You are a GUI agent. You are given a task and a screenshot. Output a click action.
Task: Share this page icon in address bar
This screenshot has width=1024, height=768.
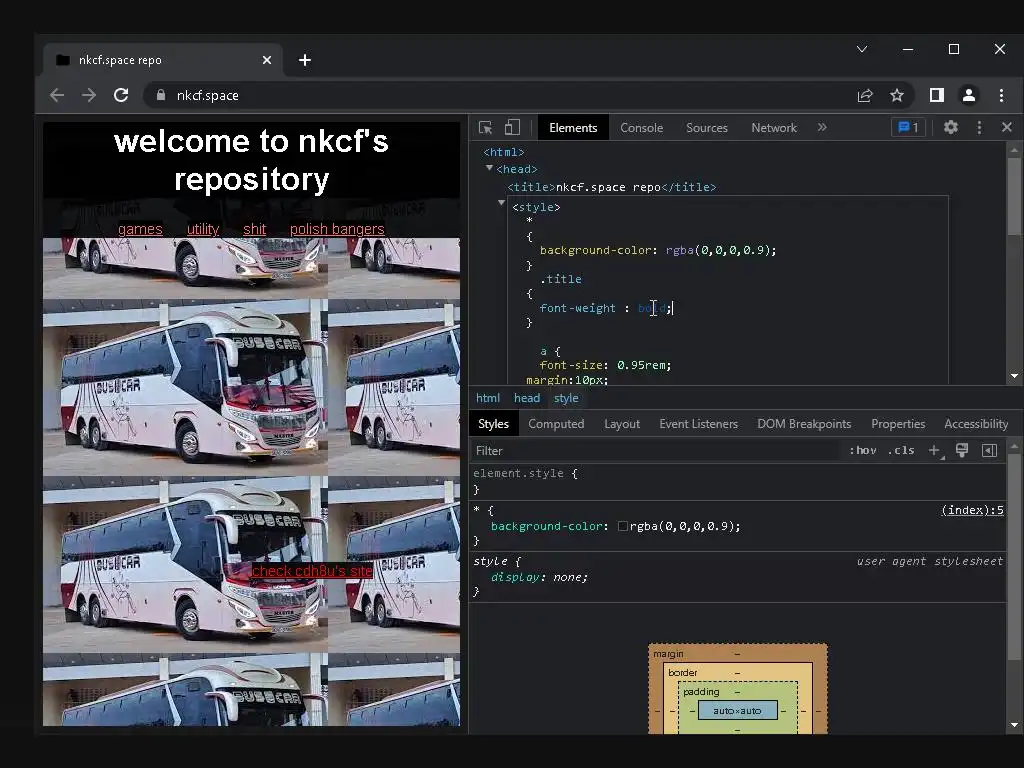point(865,95)
